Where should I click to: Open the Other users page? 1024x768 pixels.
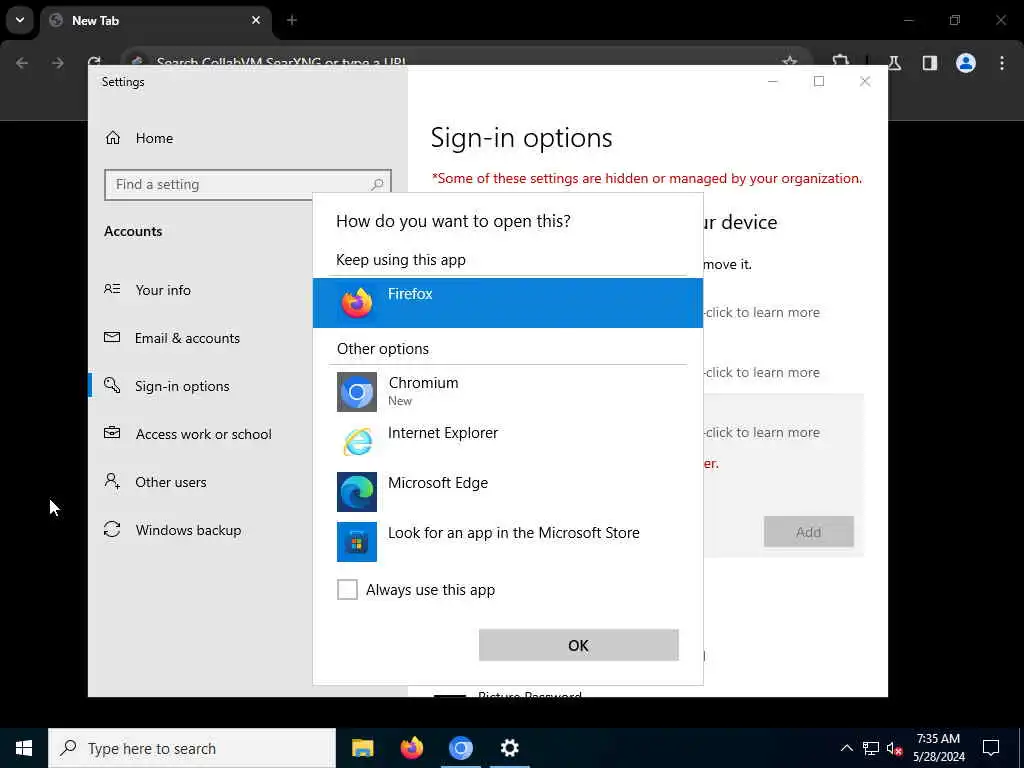[x=171, y=482]
